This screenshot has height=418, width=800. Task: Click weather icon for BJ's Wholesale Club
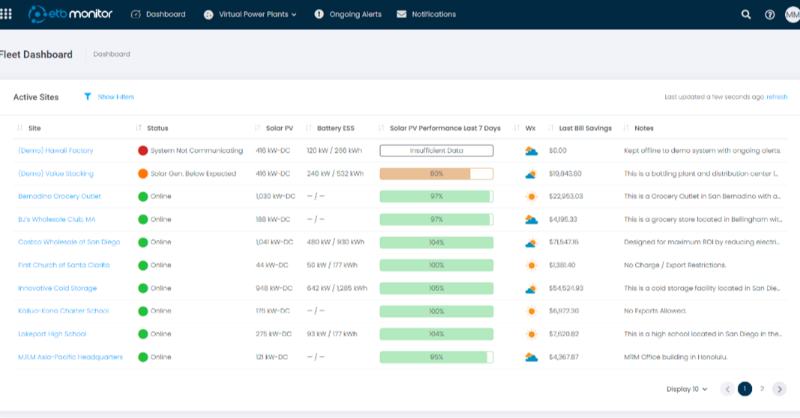coord(531,219)
